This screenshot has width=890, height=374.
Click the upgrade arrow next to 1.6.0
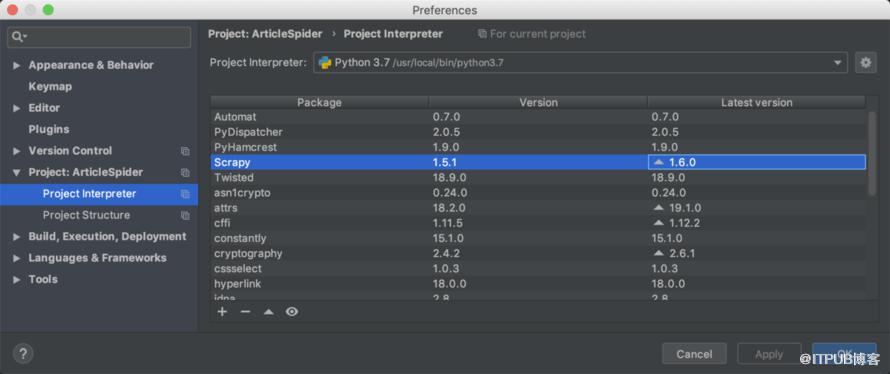tap(658, 162)
